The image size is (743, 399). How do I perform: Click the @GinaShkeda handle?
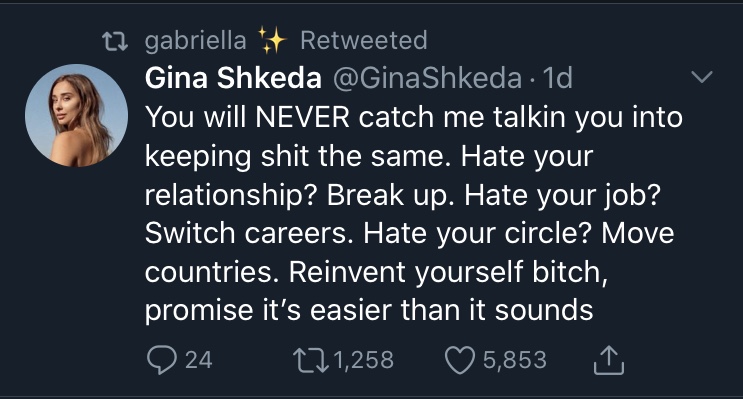click(x=427, y=78)
